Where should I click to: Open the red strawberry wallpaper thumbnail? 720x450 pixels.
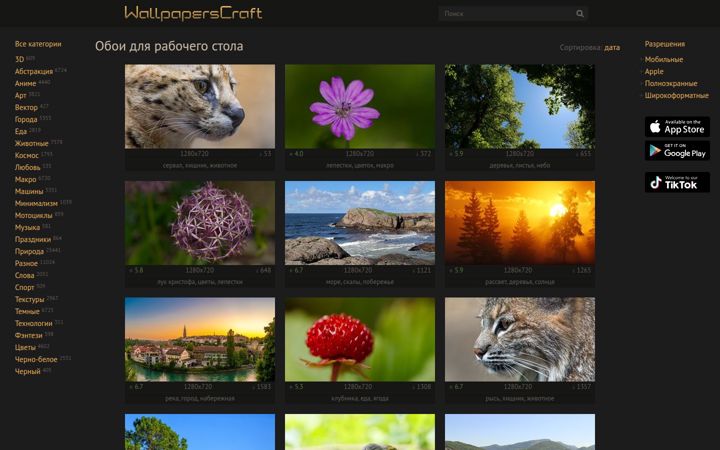click(360, 339)
